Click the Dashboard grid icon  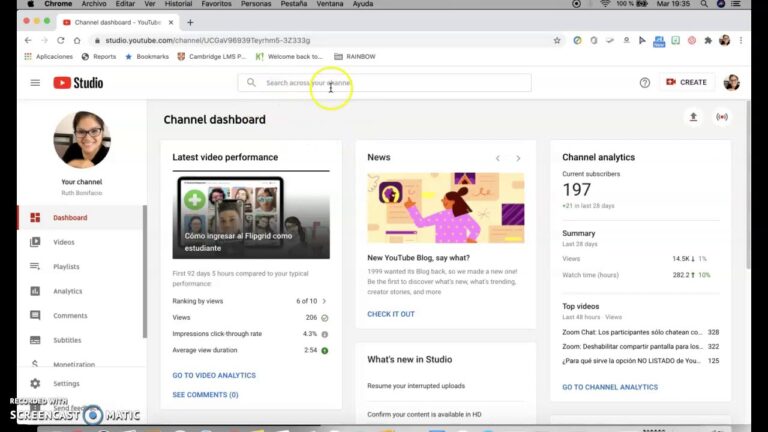(35, 217)
